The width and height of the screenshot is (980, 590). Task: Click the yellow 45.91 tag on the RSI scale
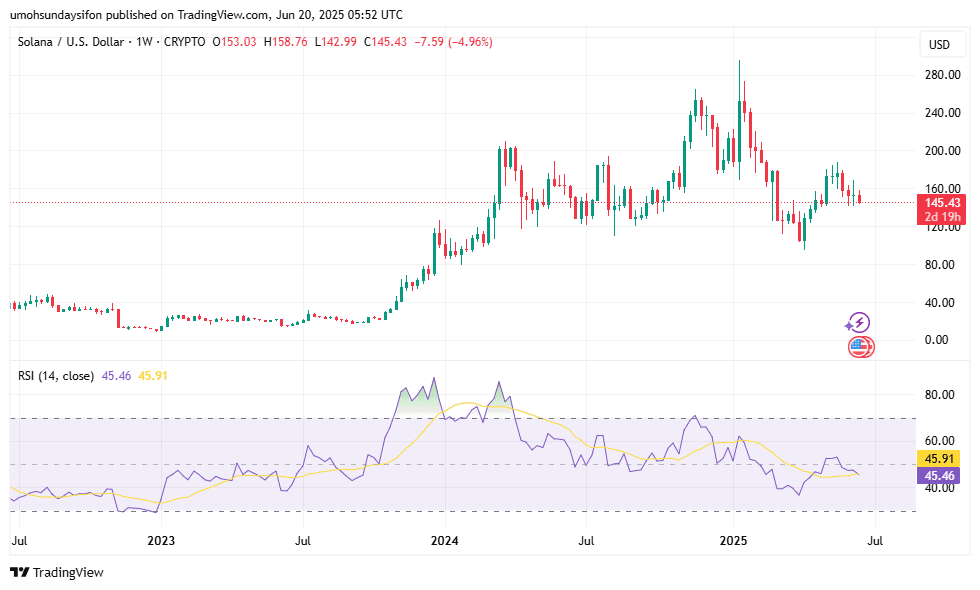click(x=939, y=459)
